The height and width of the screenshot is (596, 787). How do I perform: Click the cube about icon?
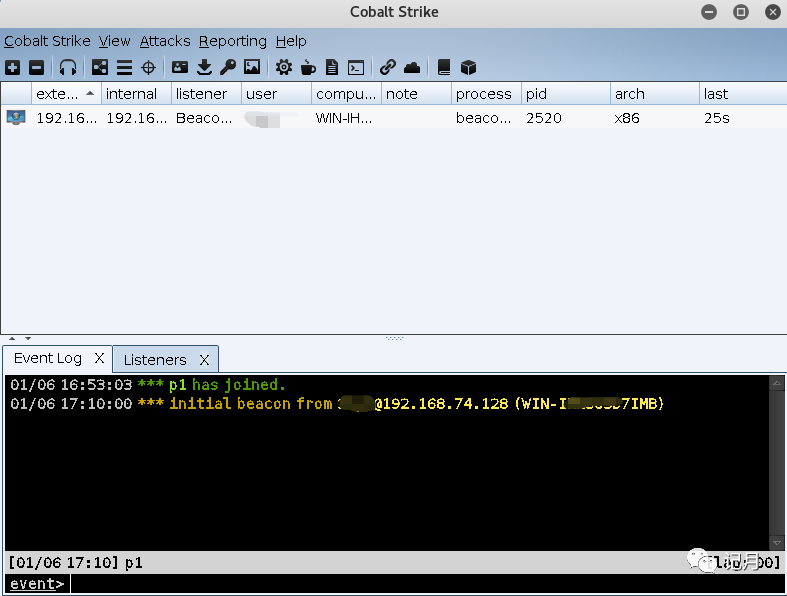(468, 67)
